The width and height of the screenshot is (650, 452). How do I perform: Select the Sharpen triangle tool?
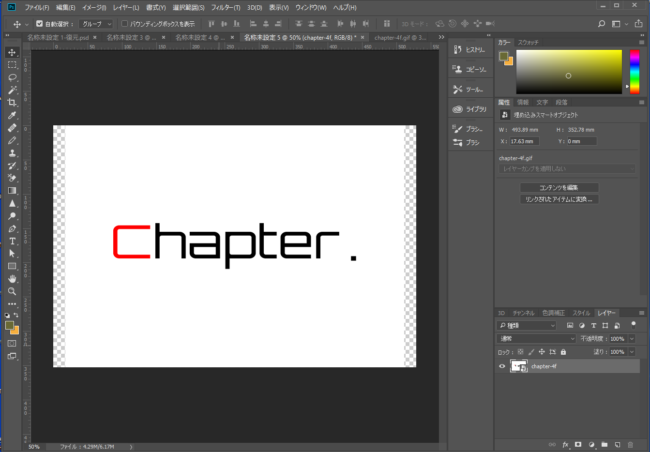pos(12,204)
